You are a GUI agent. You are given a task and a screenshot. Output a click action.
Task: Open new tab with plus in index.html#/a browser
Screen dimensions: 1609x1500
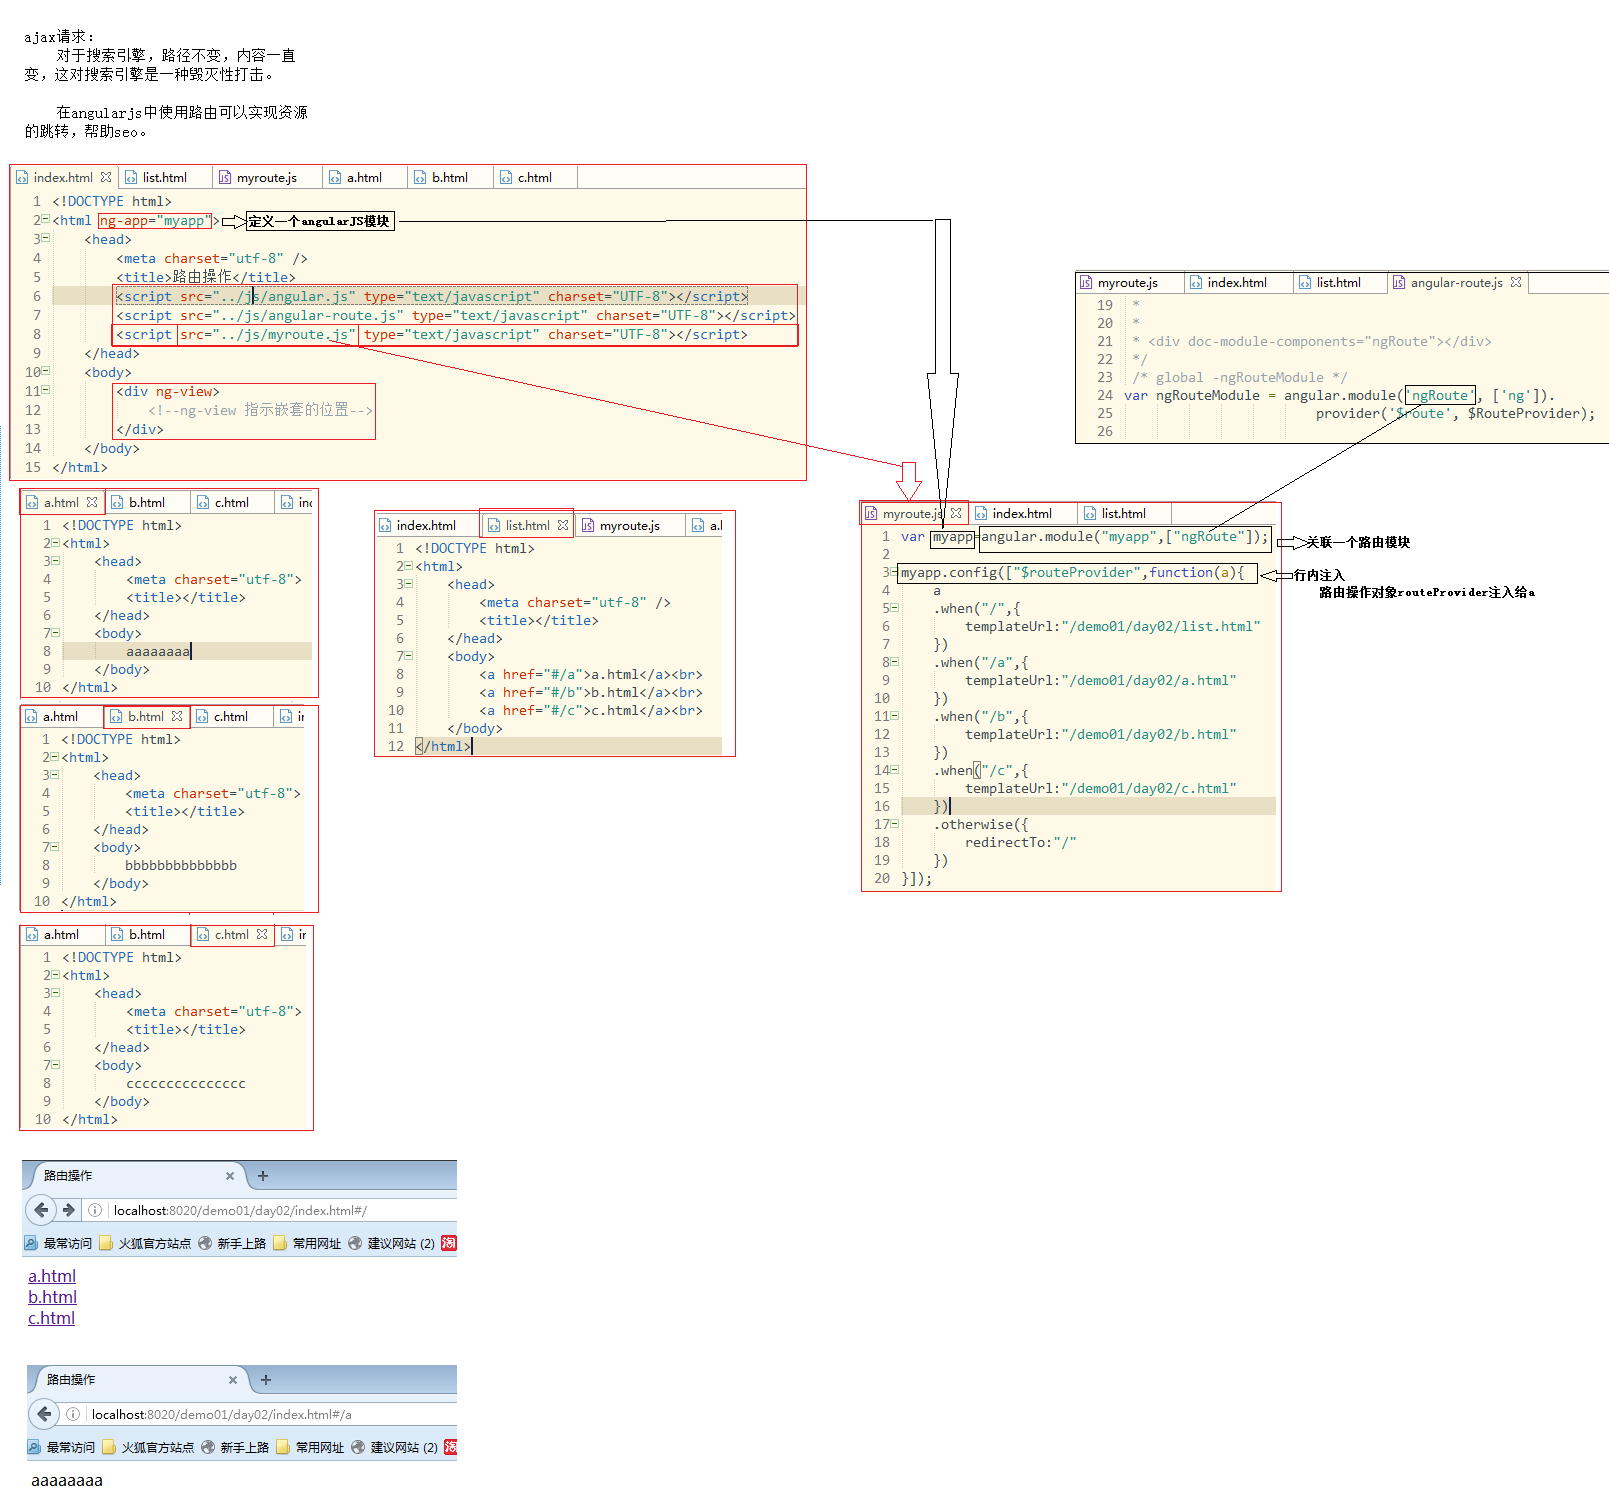click(266, 1380)
